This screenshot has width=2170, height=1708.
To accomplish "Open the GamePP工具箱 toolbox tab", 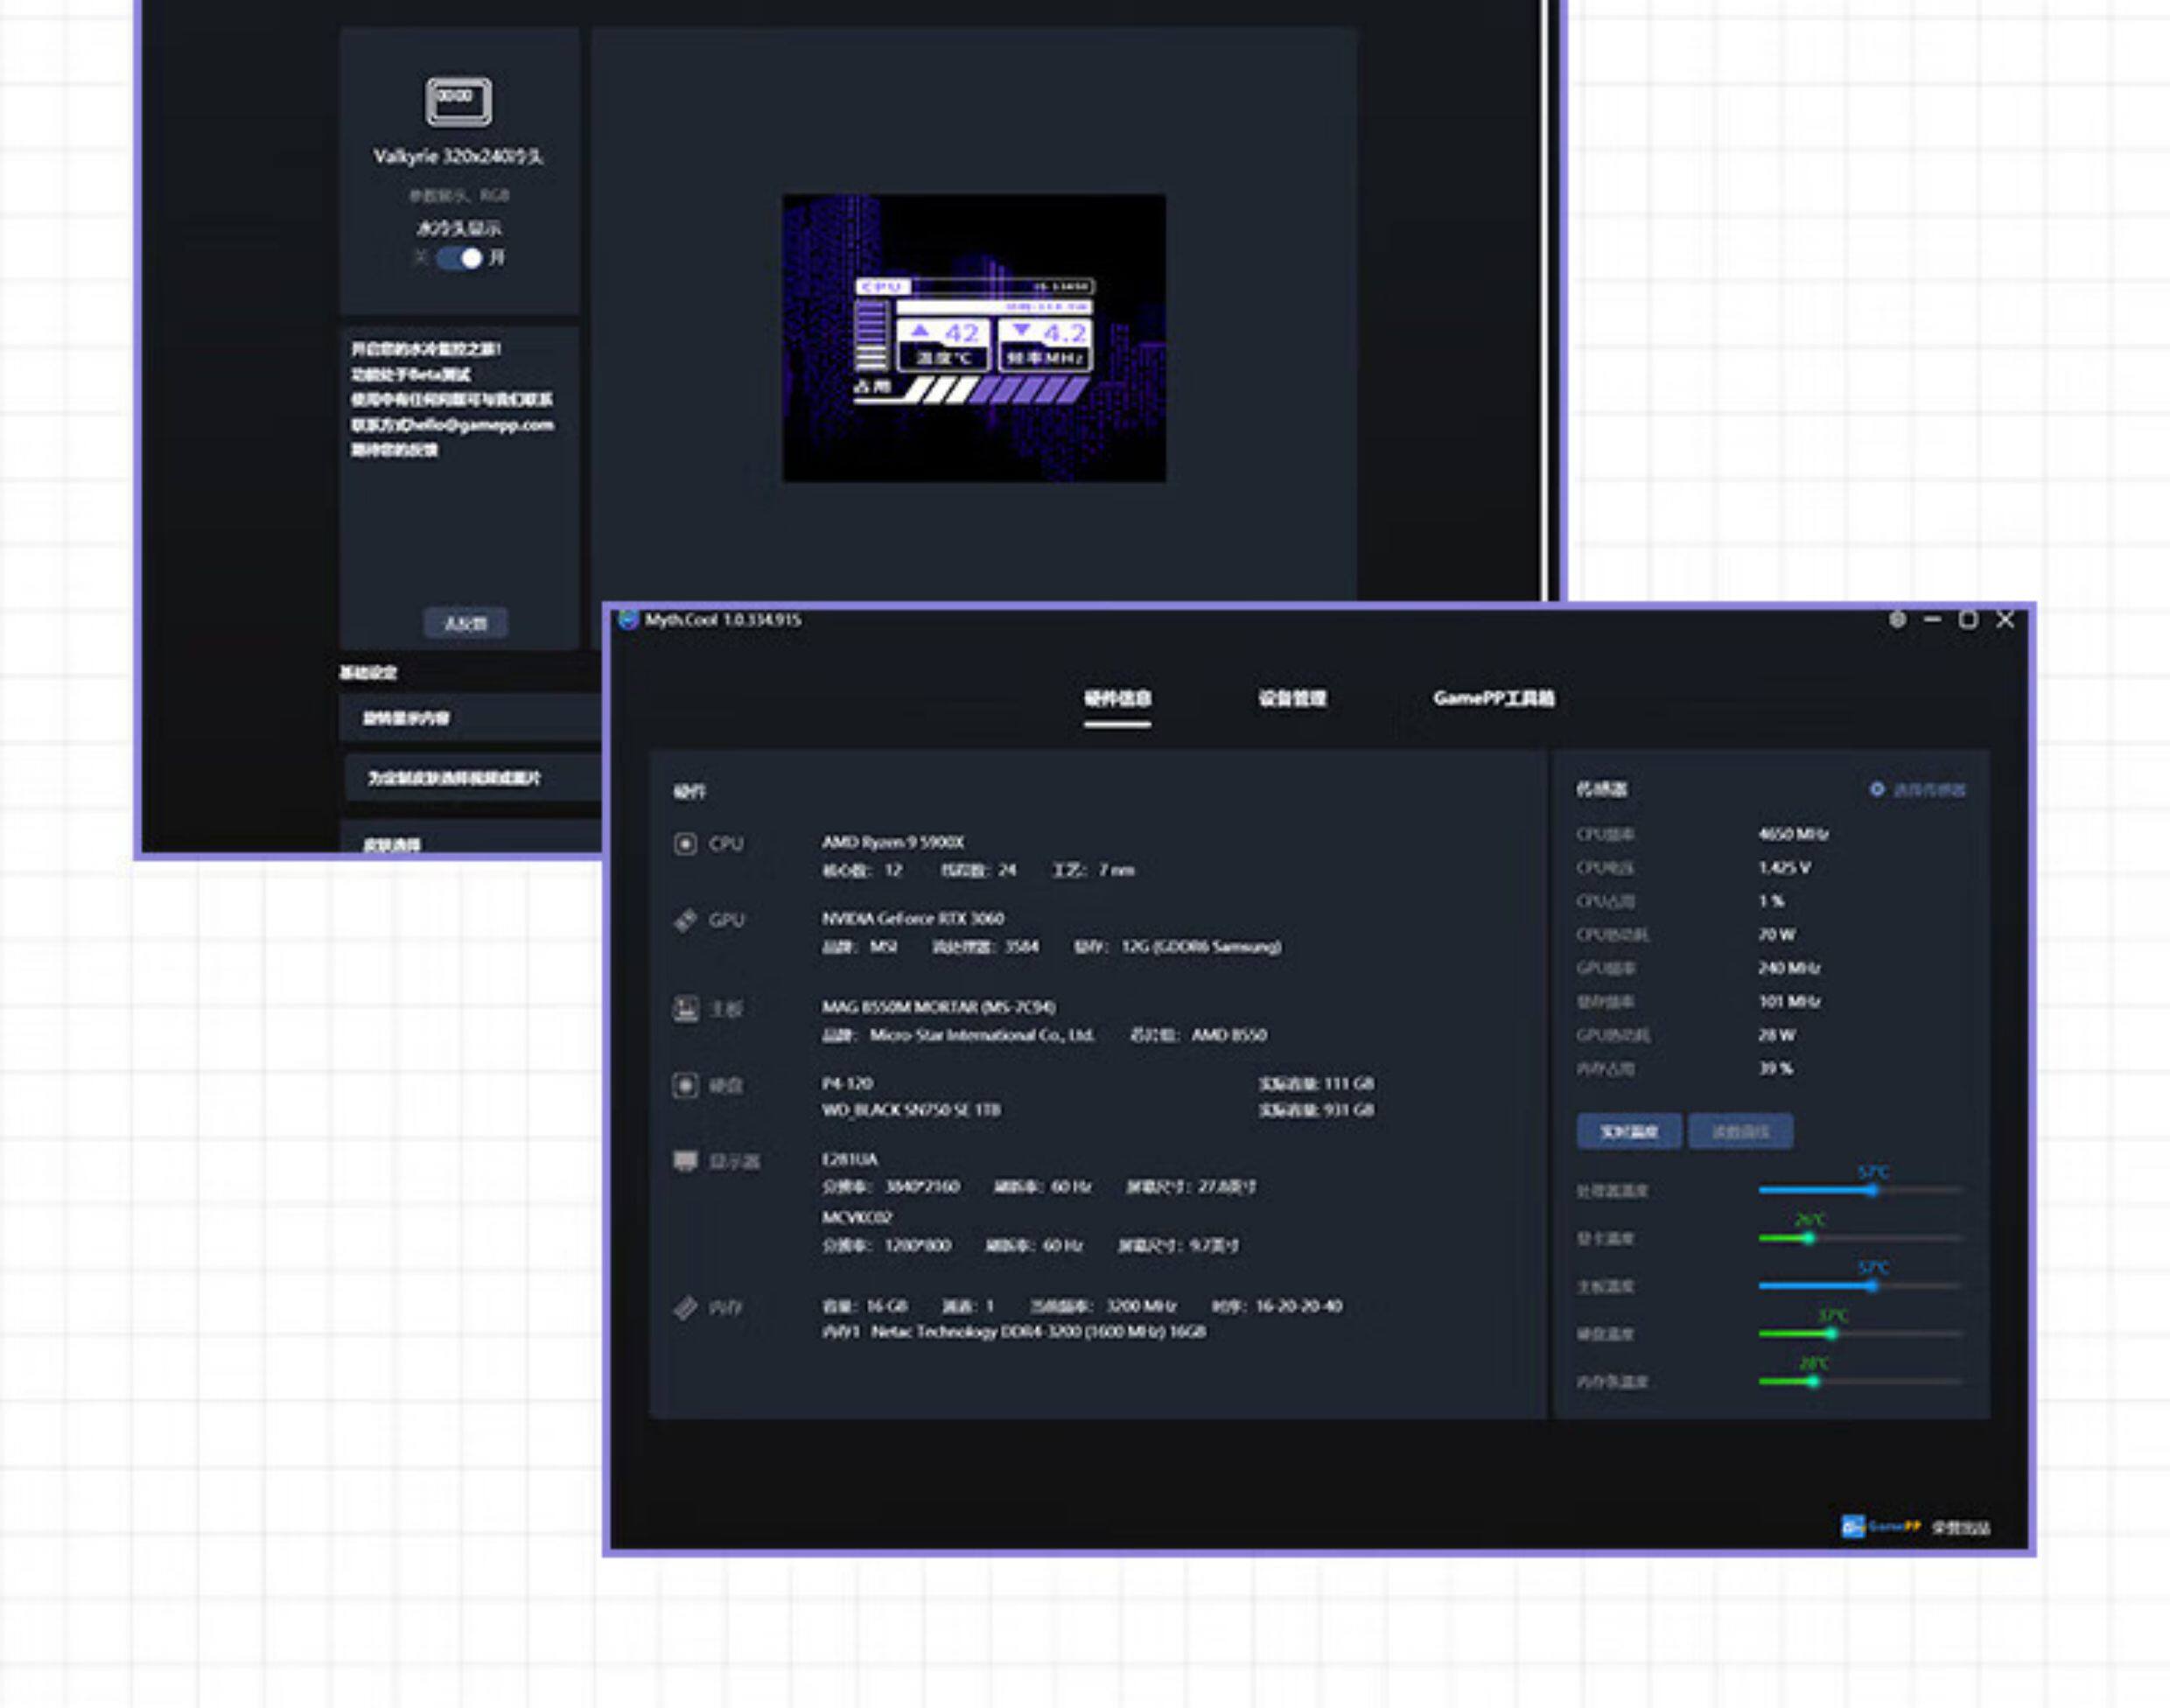I will tap(1493, 698).
